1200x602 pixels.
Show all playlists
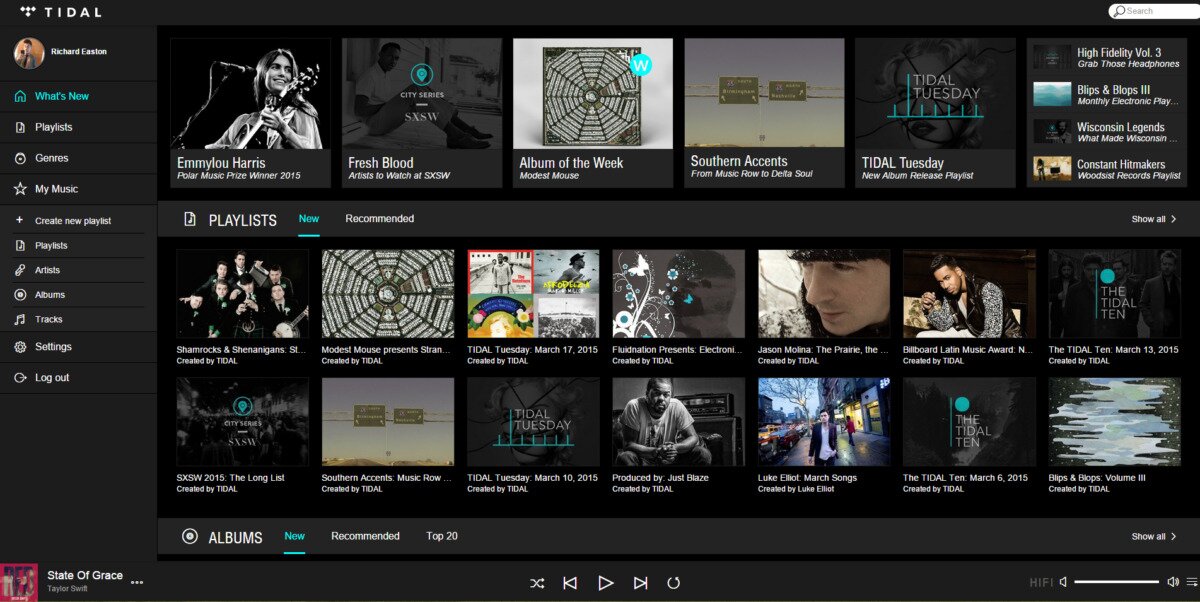coord(1154,219)
